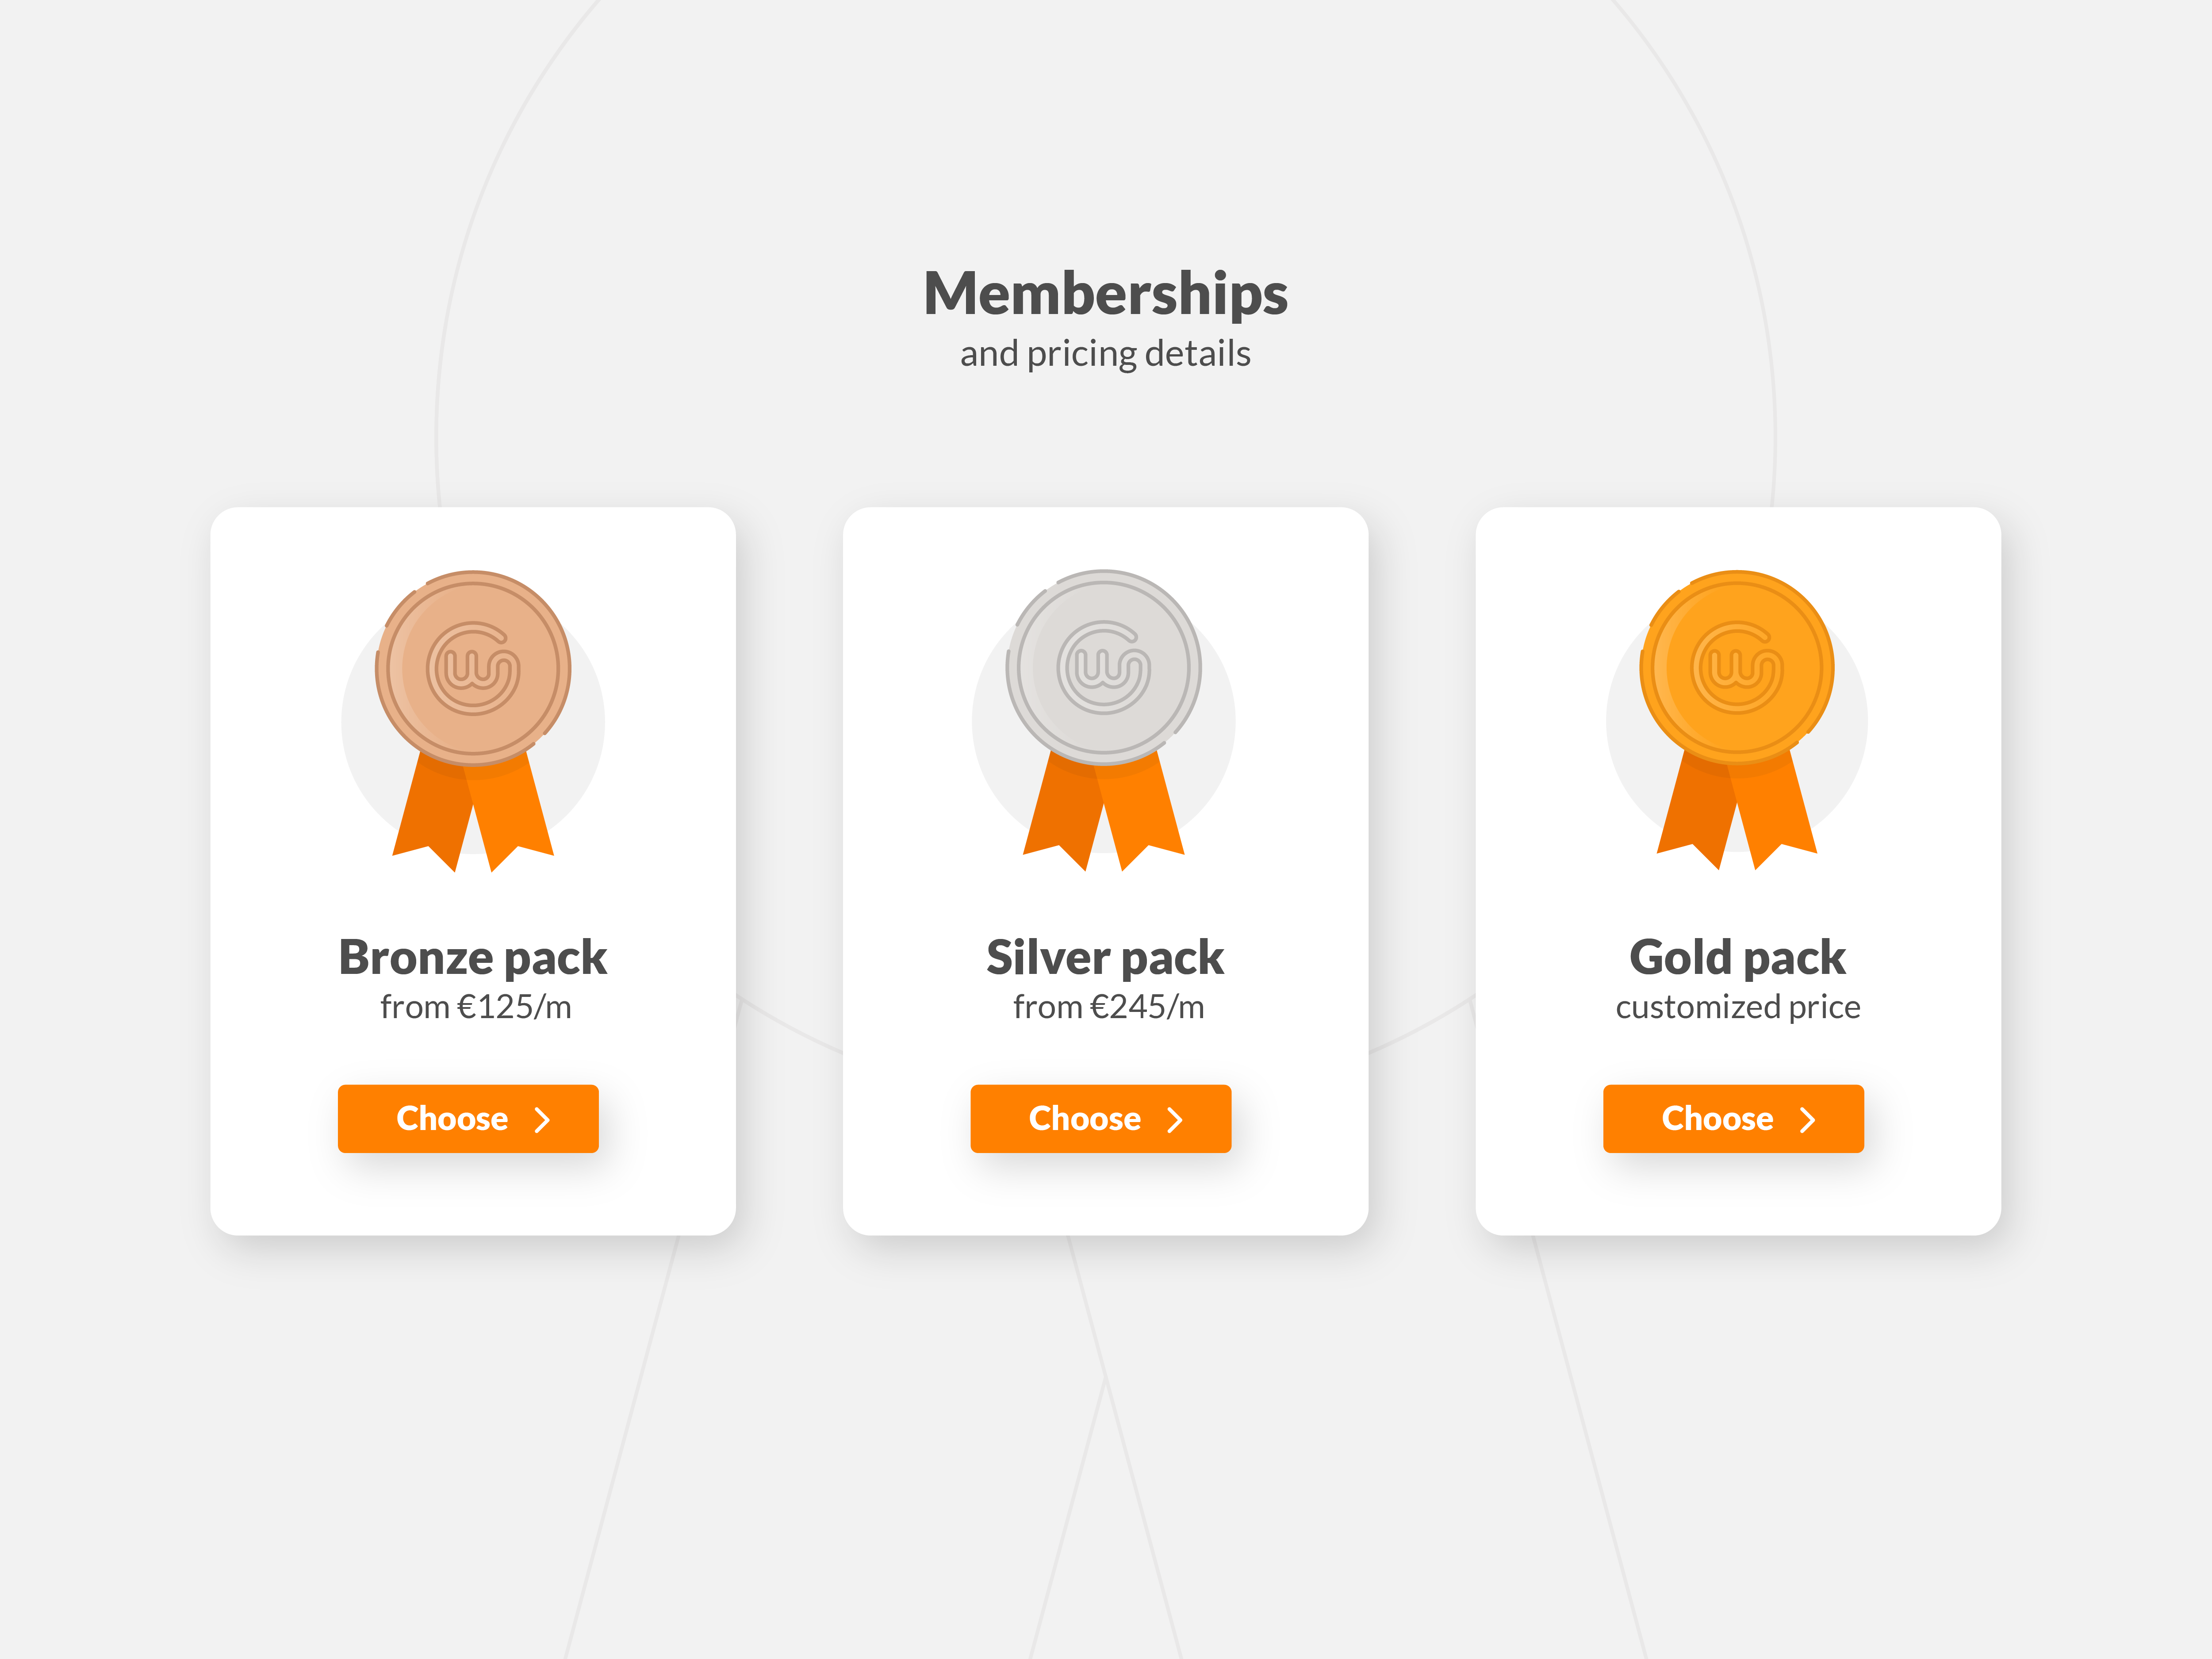Choose the Gold pack

(1733, 1119)
